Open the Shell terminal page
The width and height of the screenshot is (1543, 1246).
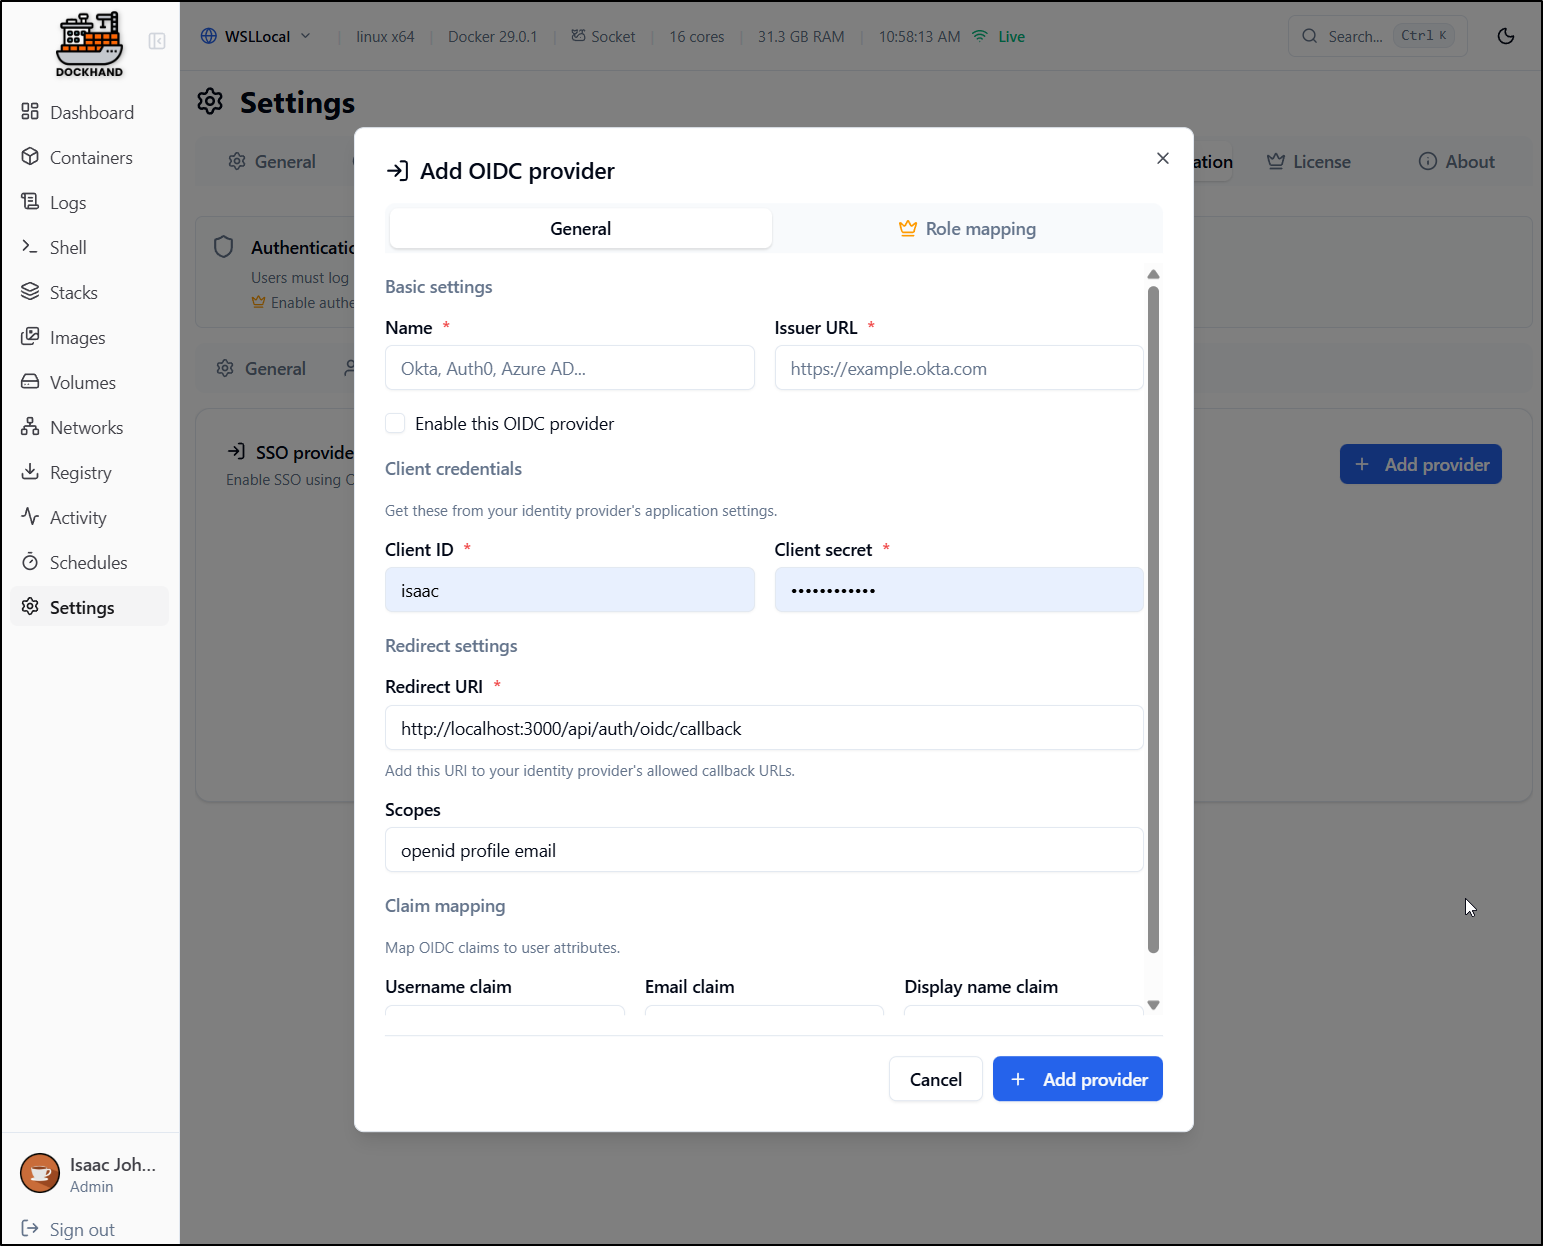(x=68, y=248)
